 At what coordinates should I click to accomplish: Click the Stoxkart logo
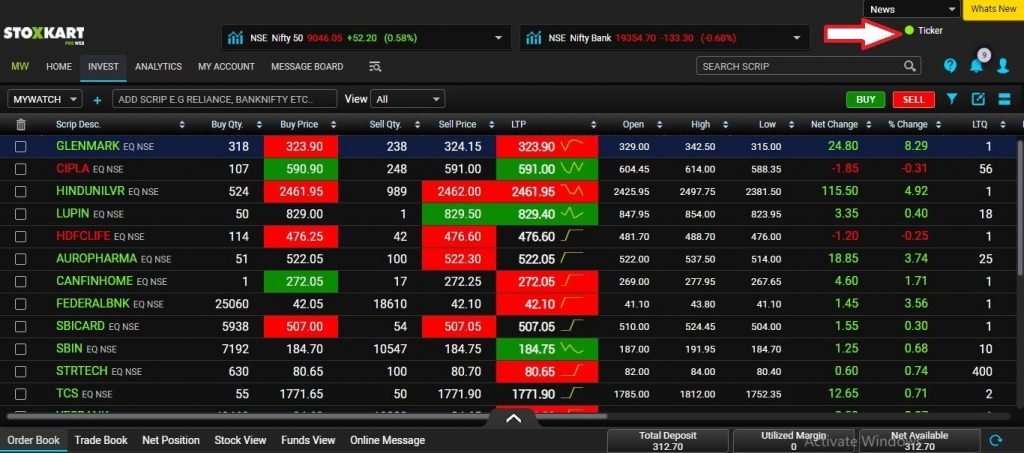tap(44, 34)
